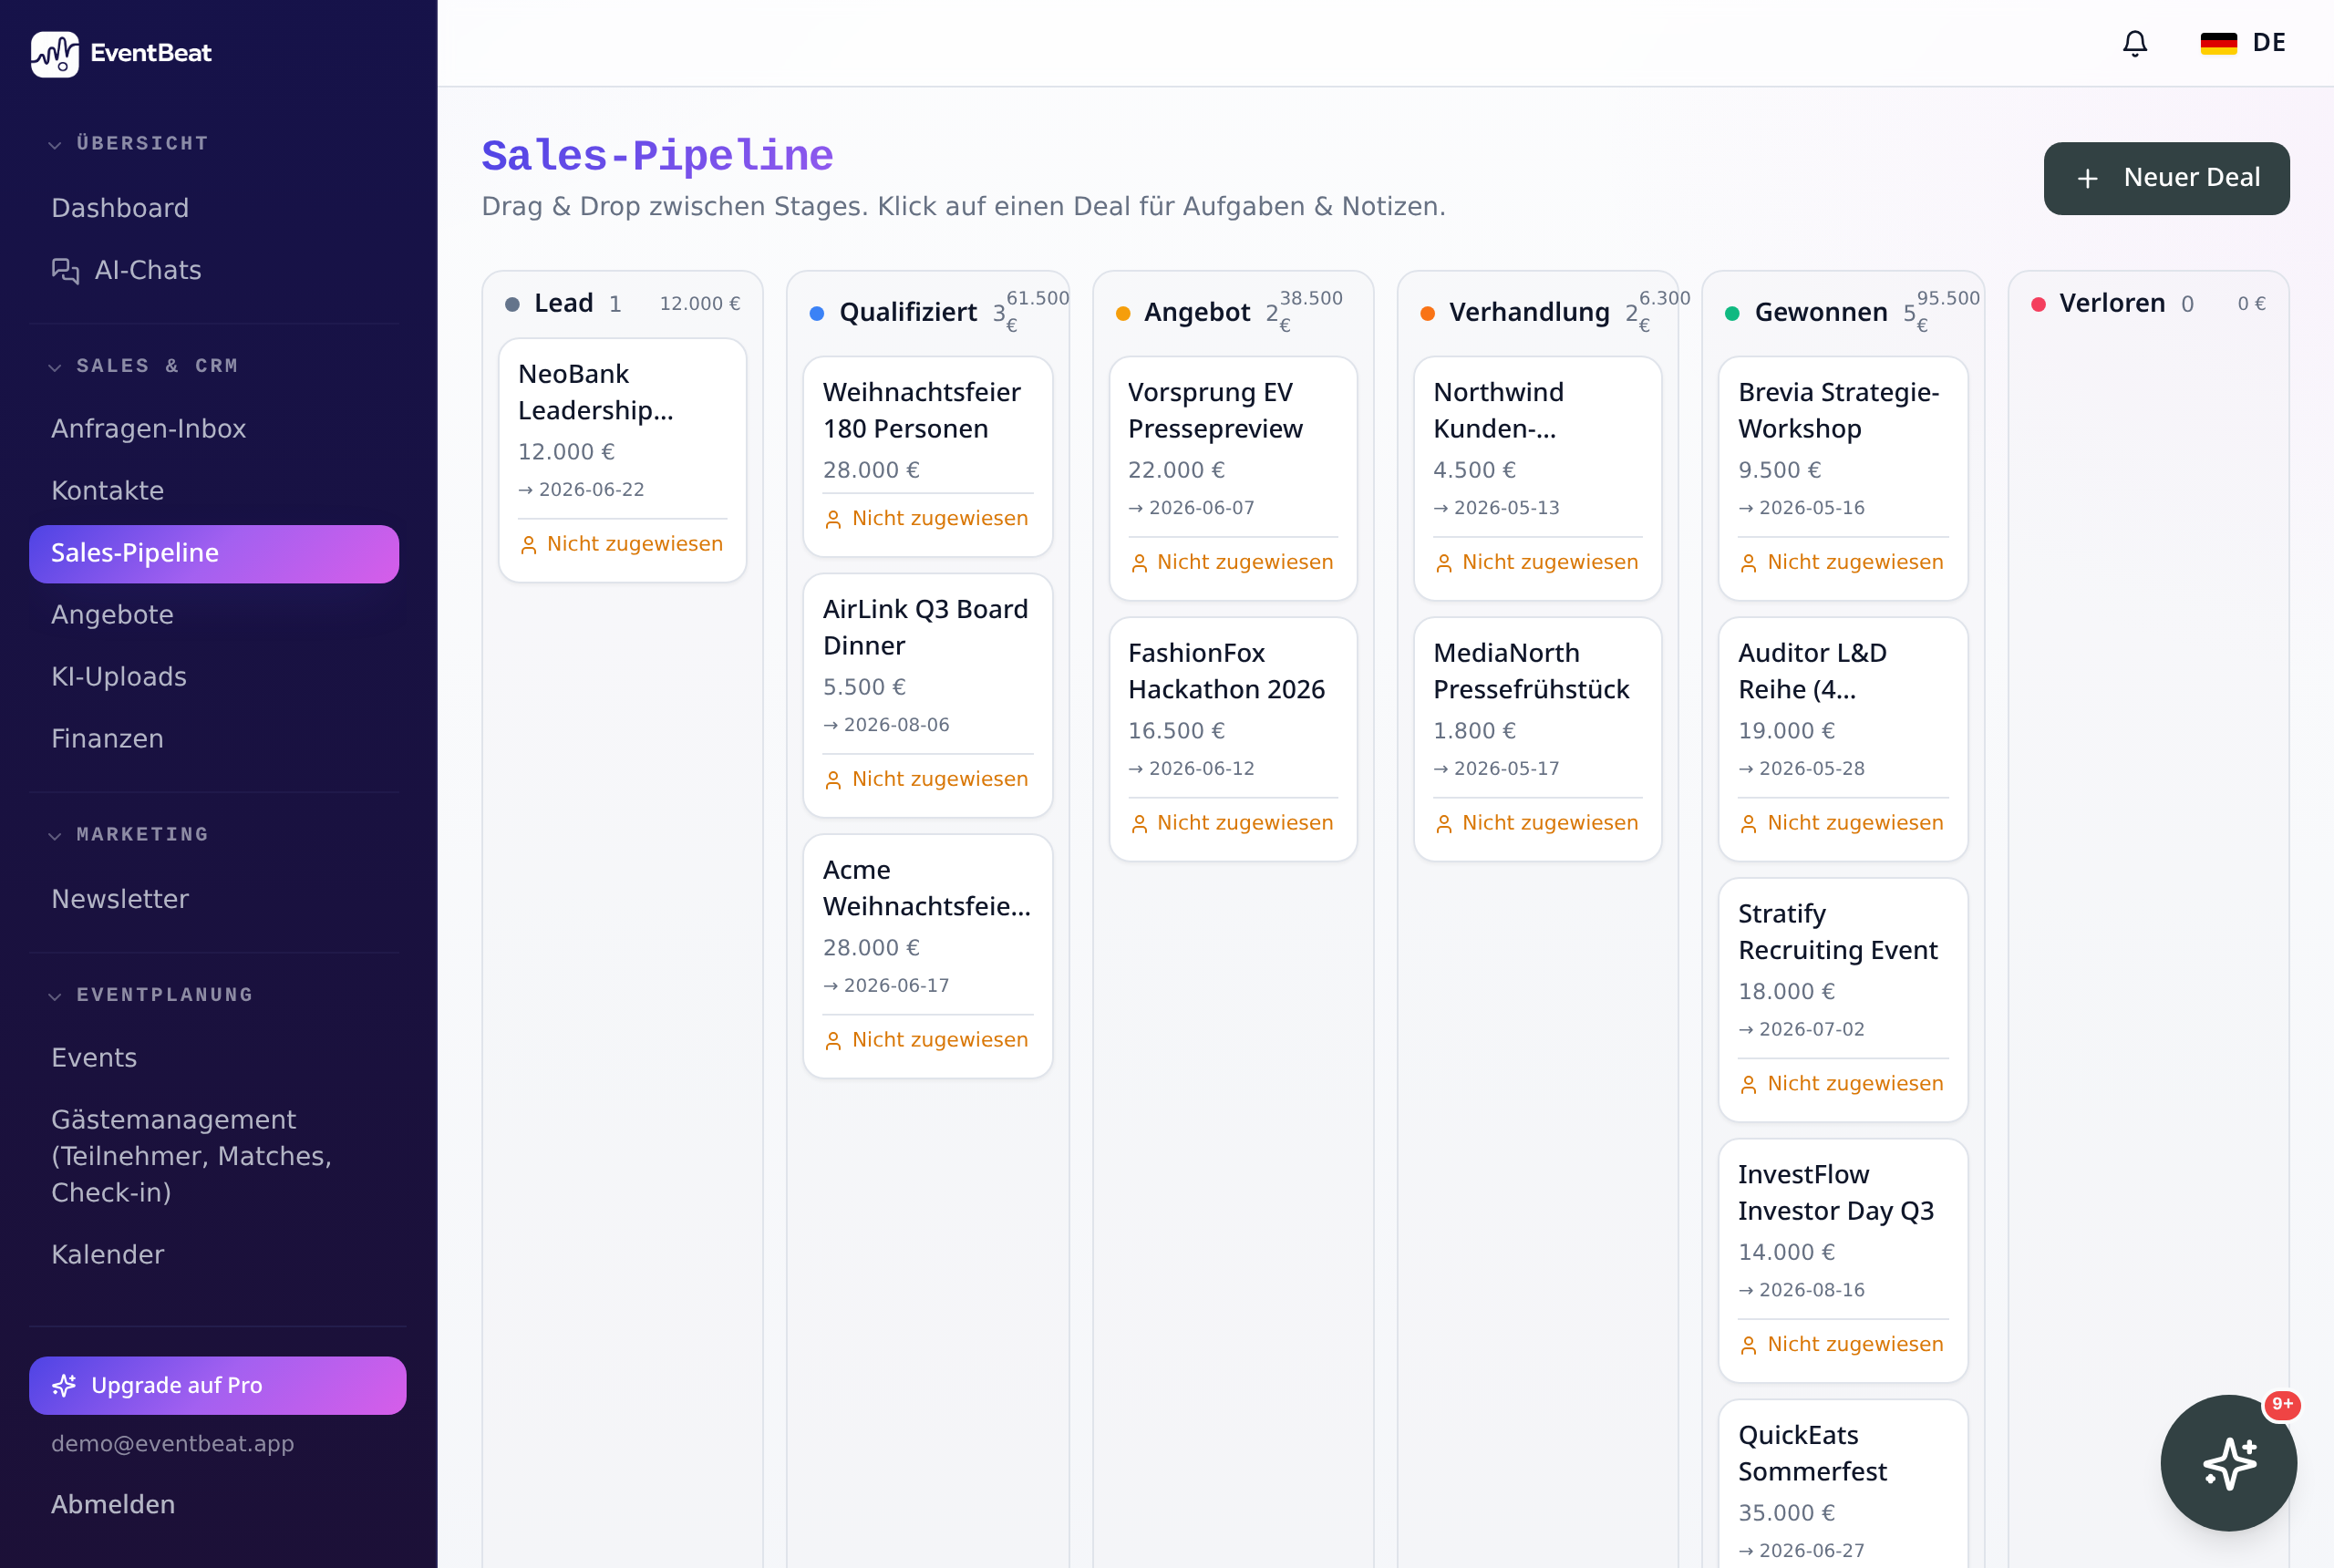Open Newsletter under Marketing
Screen dimensions: 2334x1568
tap(214, 899)
